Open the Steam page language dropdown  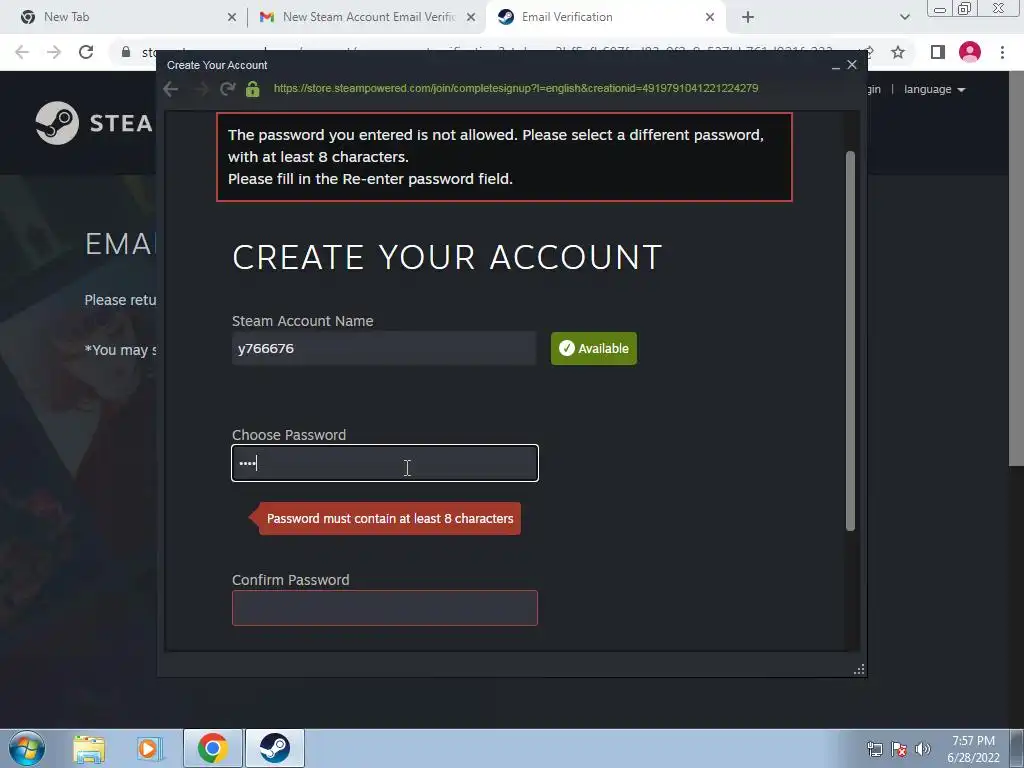pos(935,89)
